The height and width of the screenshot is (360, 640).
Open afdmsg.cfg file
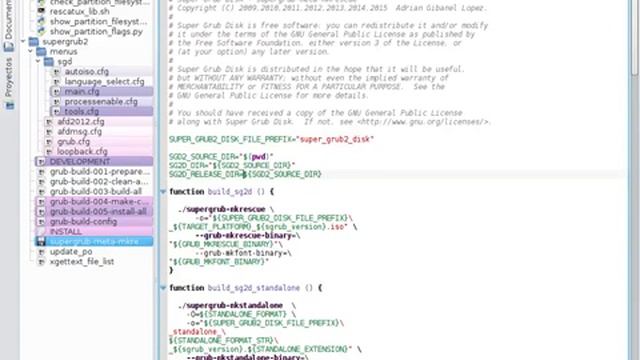[x=80, y=131]
